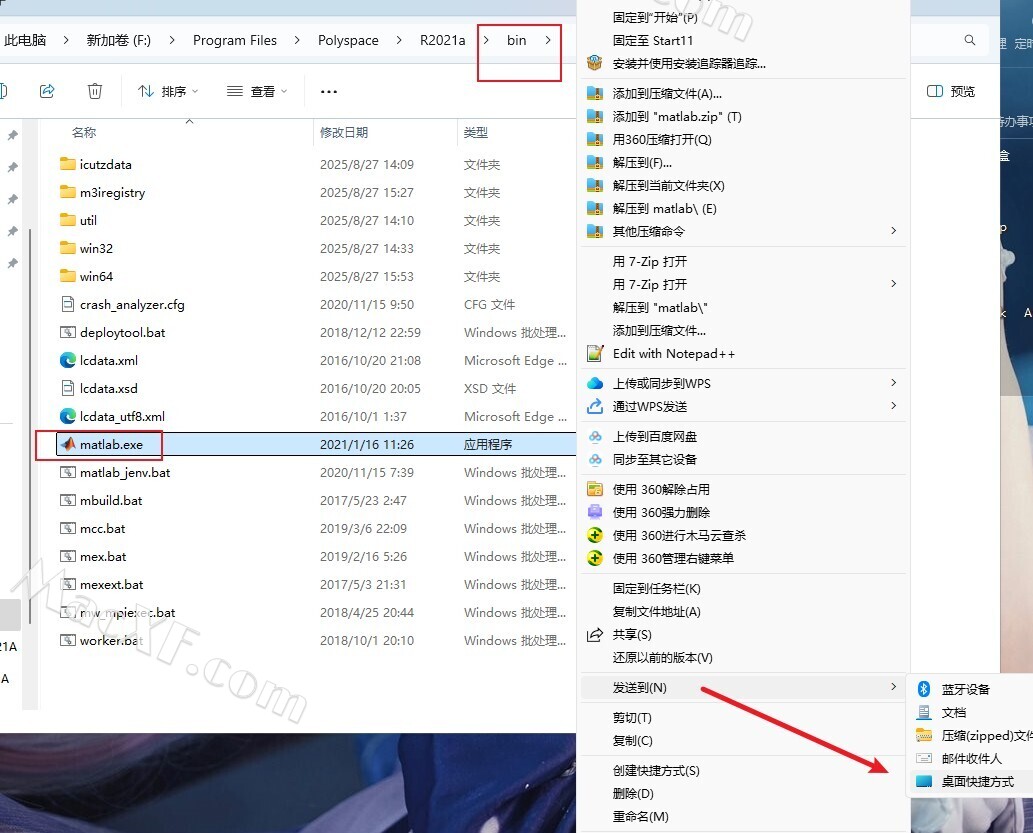Click the 360 trojan scan icon
This screenshot has height=833, width=1033.
595,536
